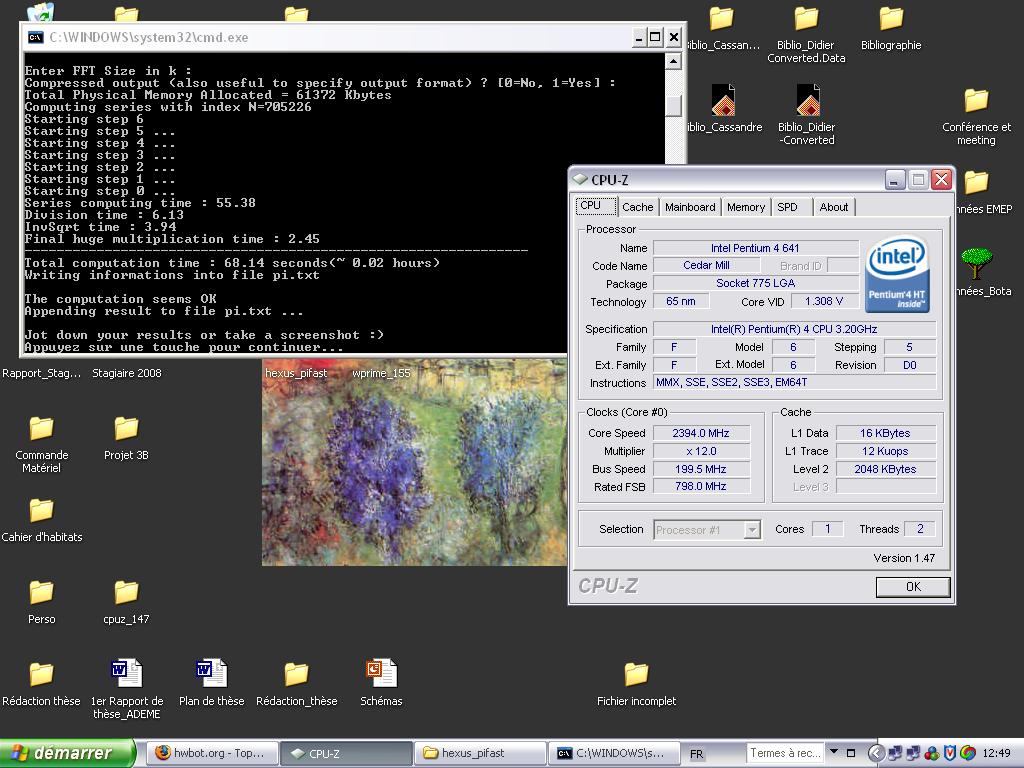Screen dimensions: 1024x768
Task: Open the Schémas PowerPoint file
Action: point(381,673)
